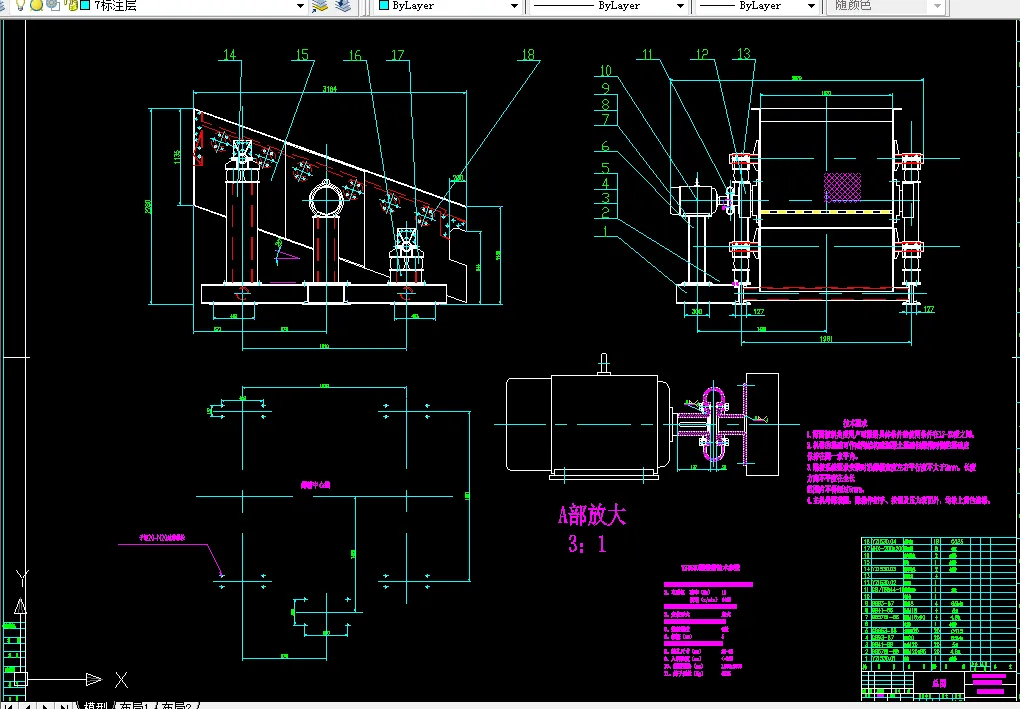Screen dimensions: 1020x709
Task: Toggle the layer freeze sun icon
Action: click(36, 5)
